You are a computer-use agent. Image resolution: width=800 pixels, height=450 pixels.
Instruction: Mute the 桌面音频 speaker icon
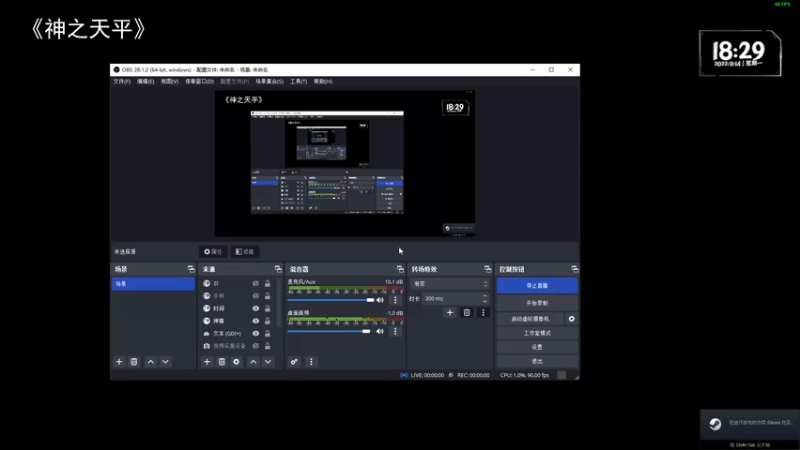[380, 331]
